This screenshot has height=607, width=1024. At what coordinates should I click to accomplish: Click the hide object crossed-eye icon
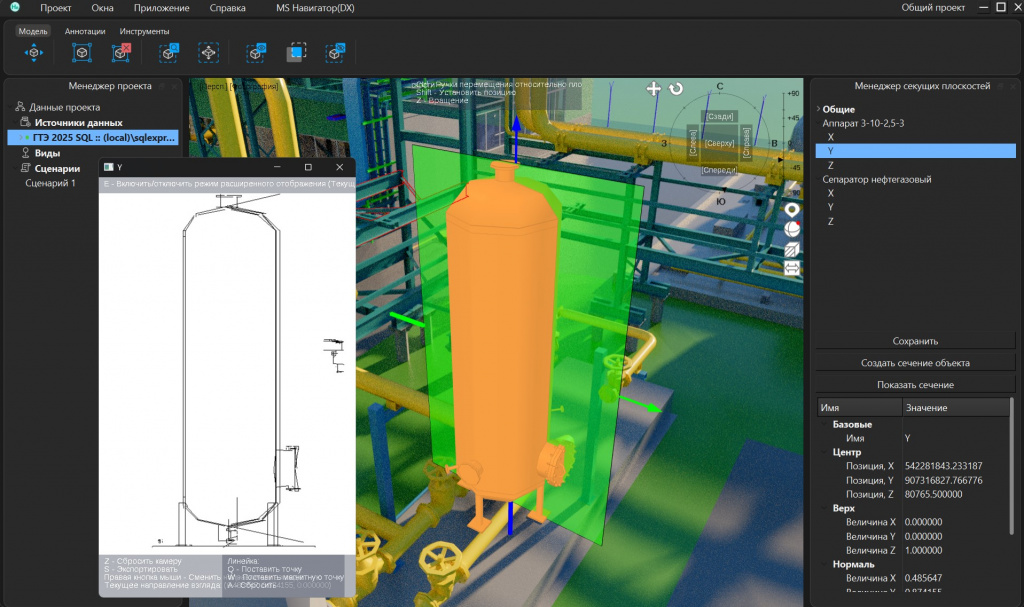(x=336, y=52)
